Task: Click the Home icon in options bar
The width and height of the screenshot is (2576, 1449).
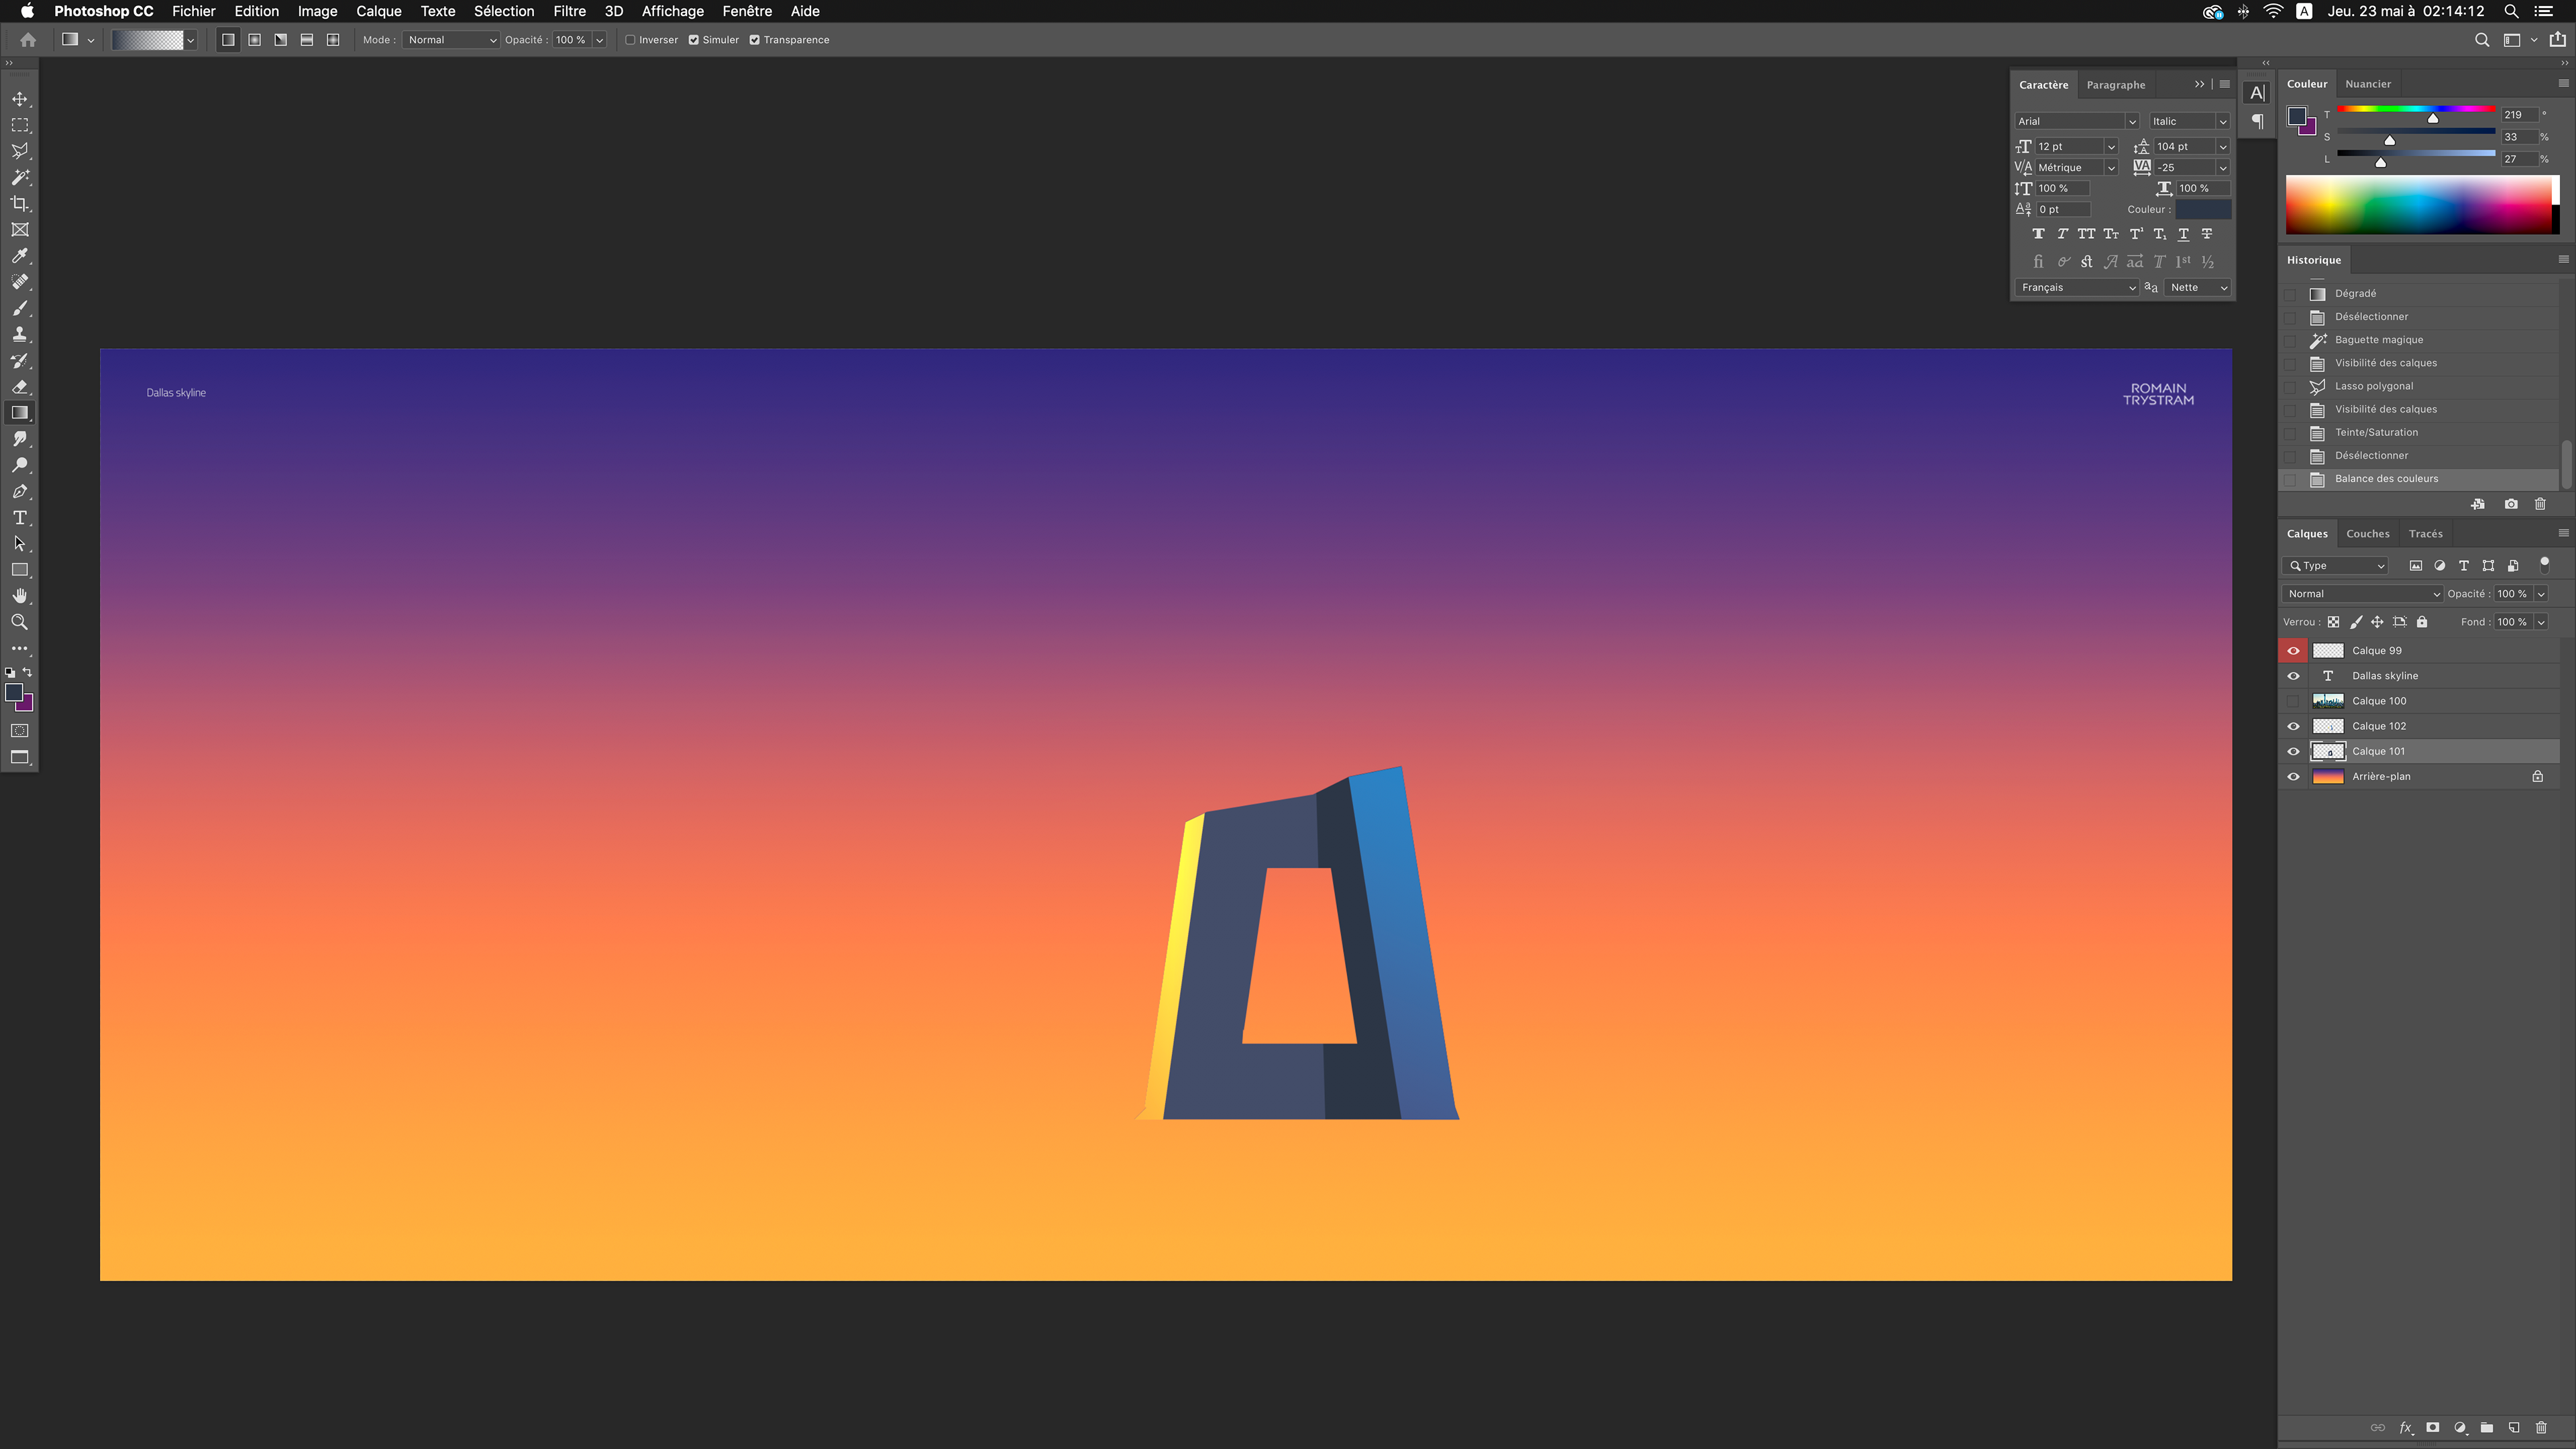Action: click(x=28, y=40)
